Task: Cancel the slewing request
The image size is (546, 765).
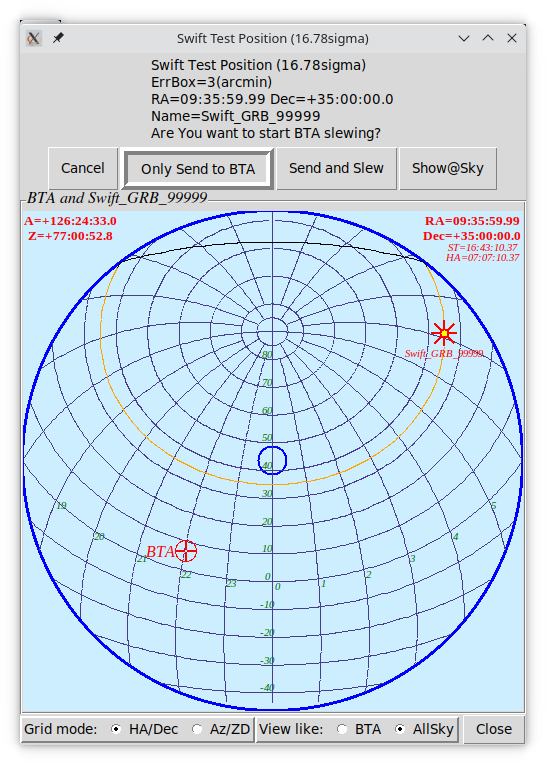Action: [x=83, y=168]
